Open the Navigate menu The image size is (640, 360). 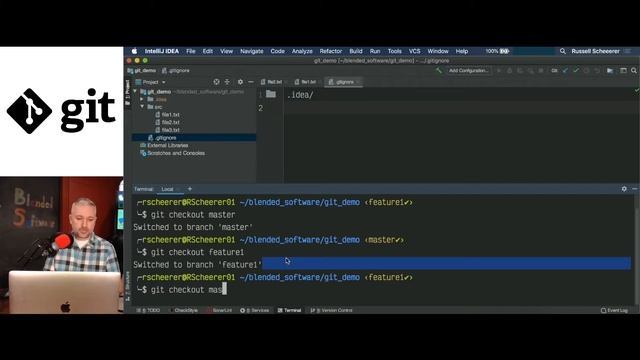click(252, 51)
